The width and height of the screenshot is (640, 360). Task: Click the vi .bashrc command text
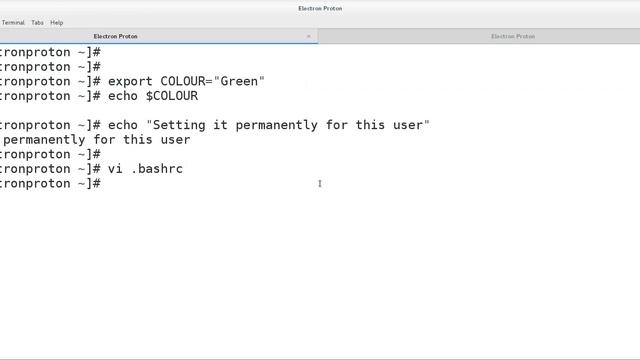tap(145, 169)
